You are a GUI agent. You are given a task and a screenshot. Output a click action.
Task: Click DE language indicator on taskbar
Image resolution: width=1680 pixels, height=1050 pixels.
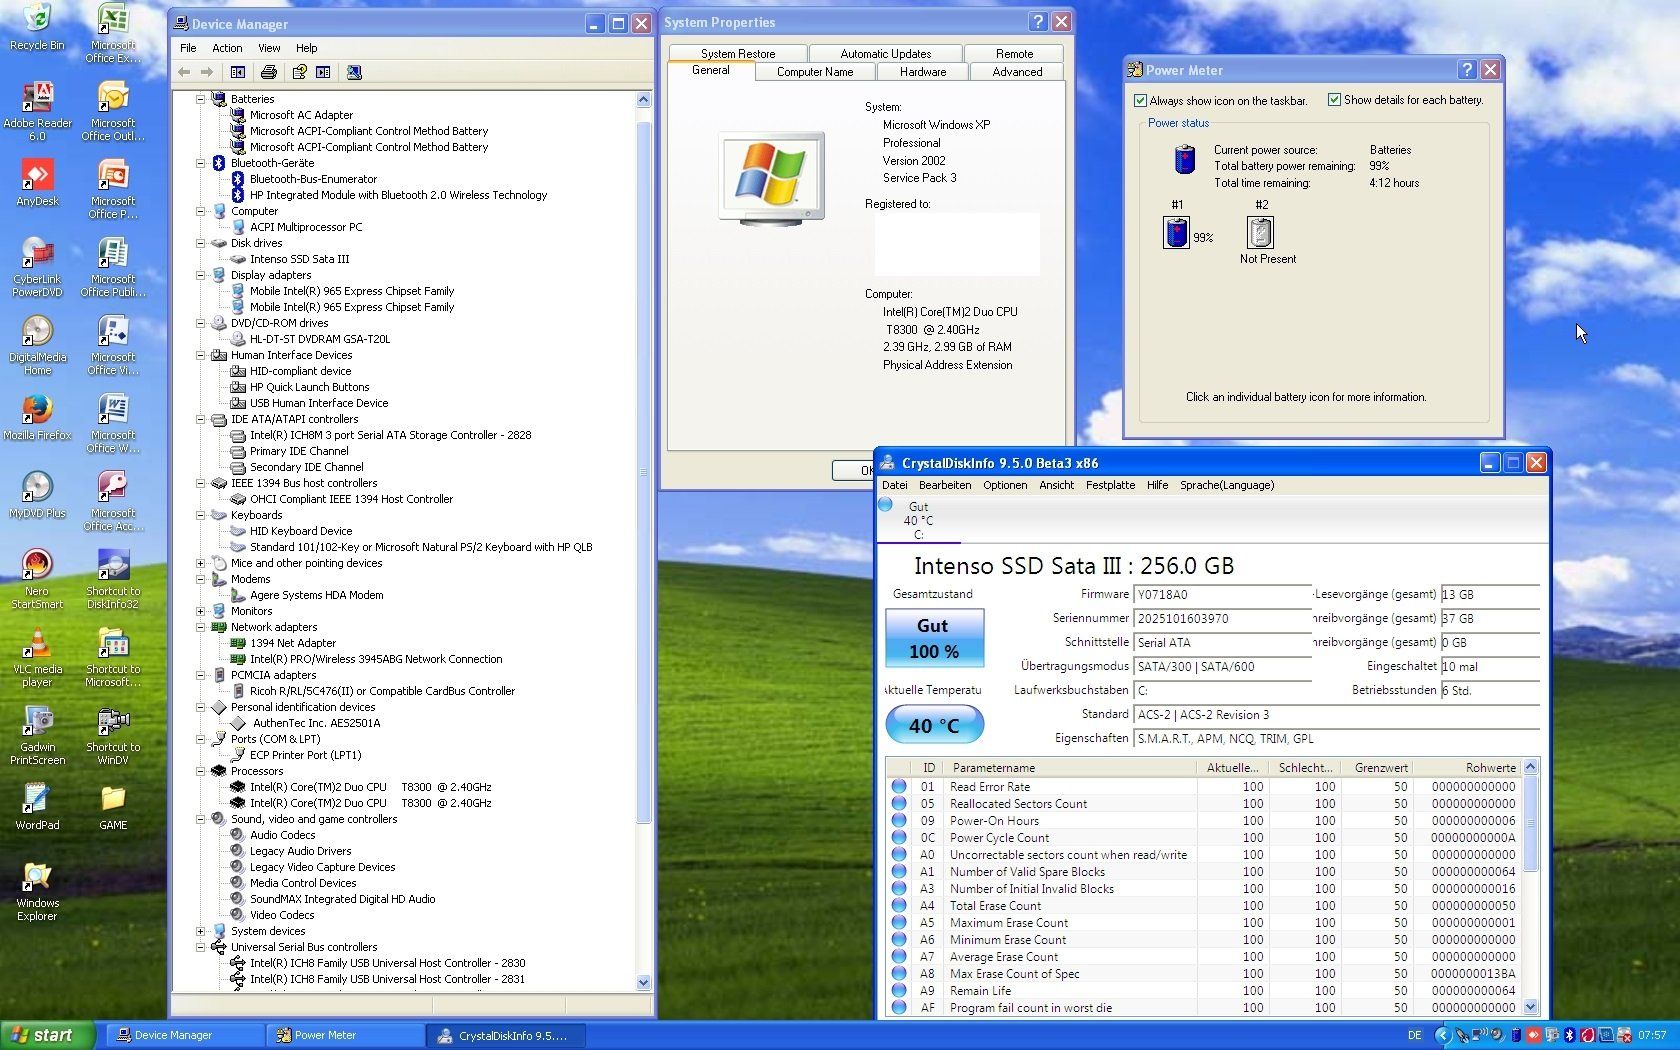pos(1414,1035)
